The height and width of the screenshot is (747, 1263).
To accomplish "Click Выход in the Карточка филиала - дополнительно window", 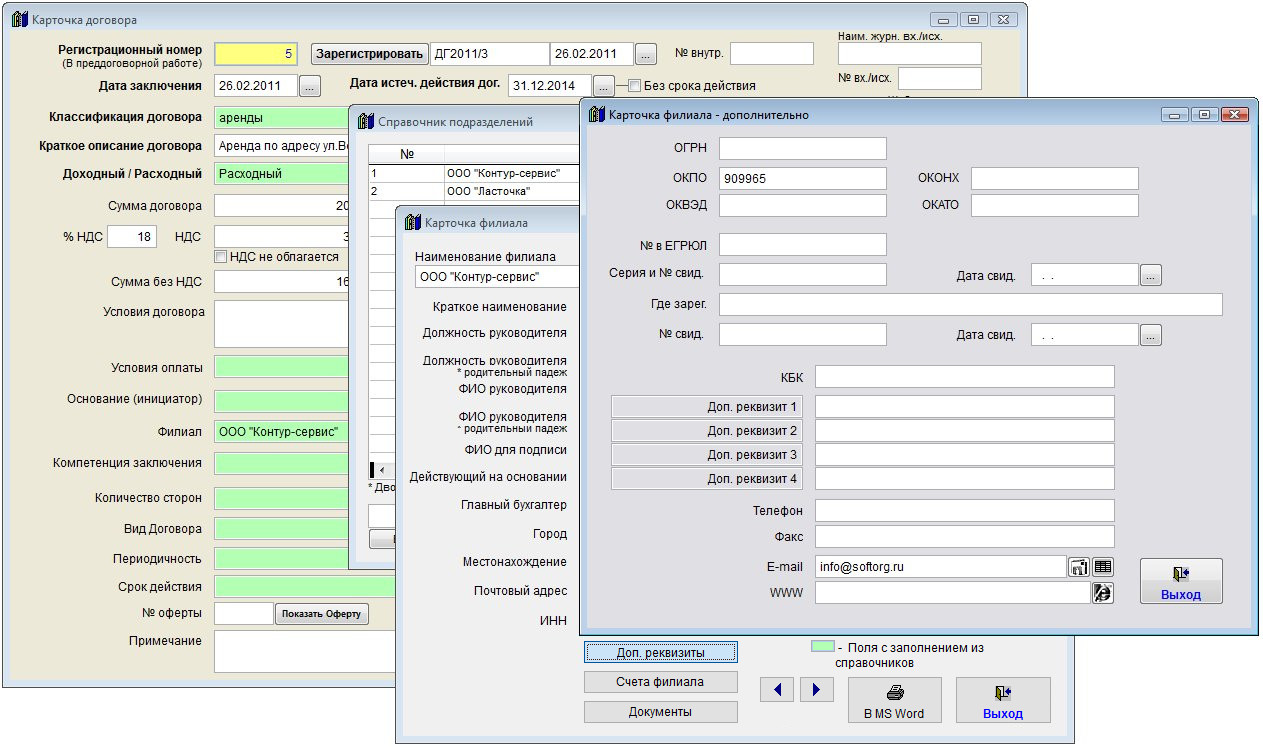I will [1180, 581].
